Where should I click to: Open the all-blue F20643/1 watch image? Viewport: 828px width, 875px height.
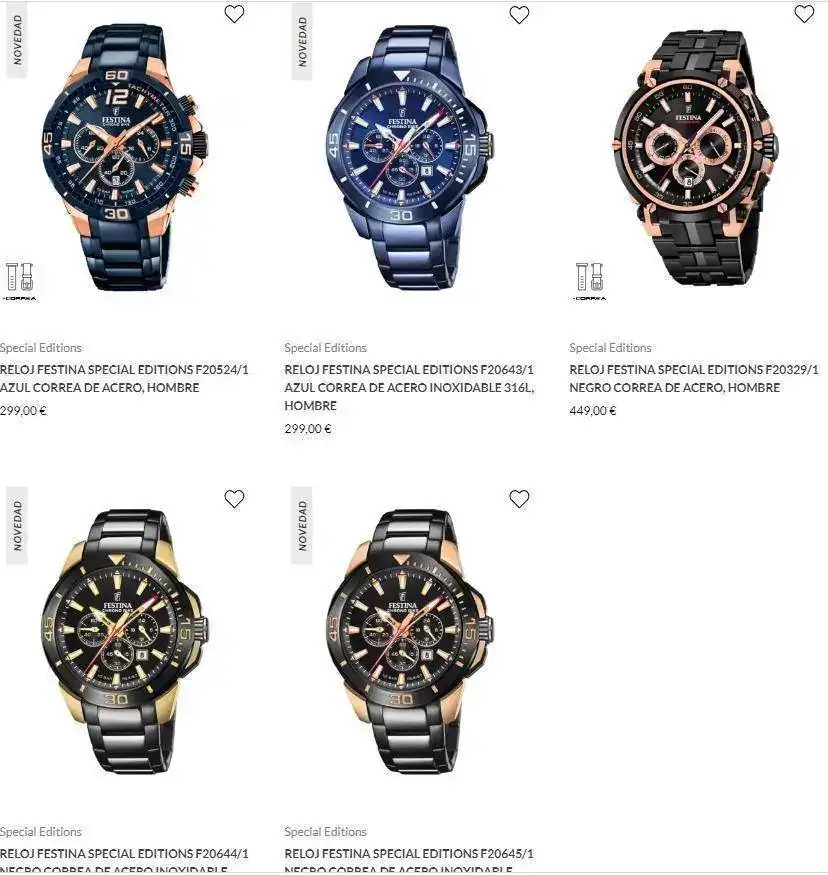tap(410, 156)
